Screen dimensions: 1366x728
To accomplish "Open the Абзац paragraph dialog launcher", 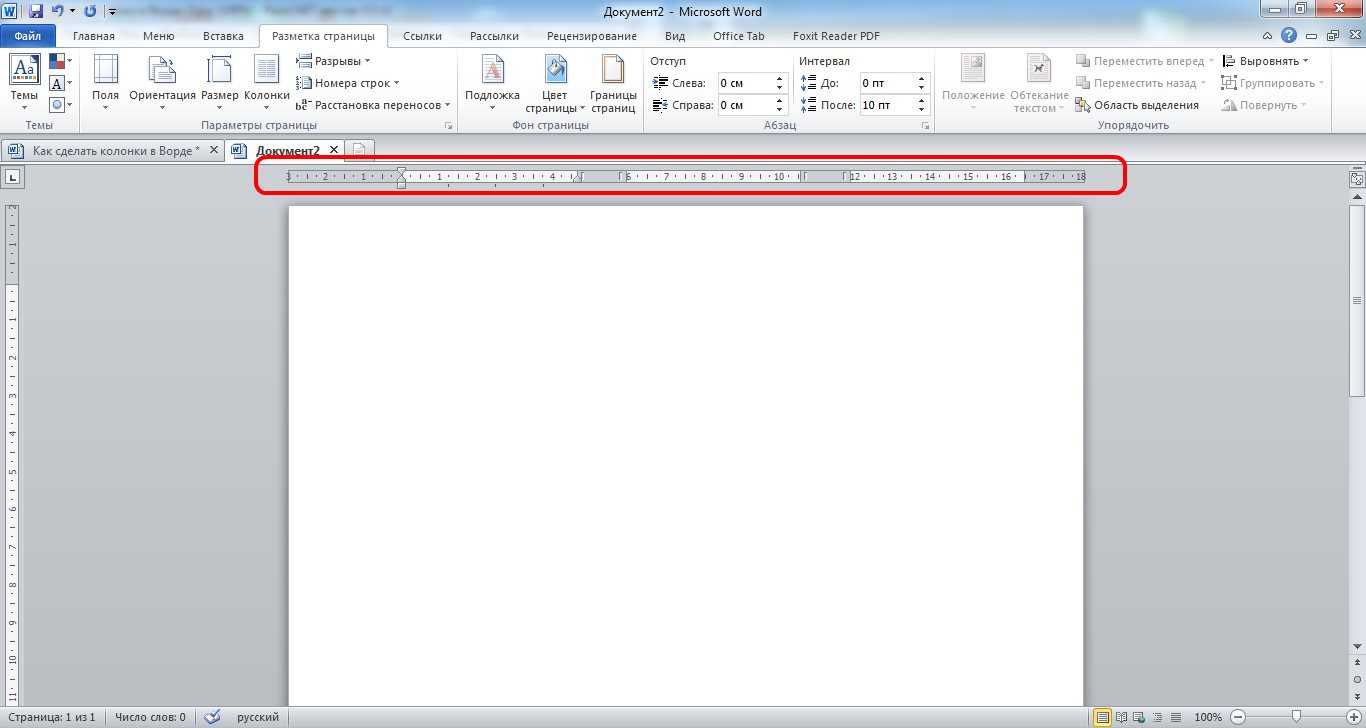I will click(926, 126).
